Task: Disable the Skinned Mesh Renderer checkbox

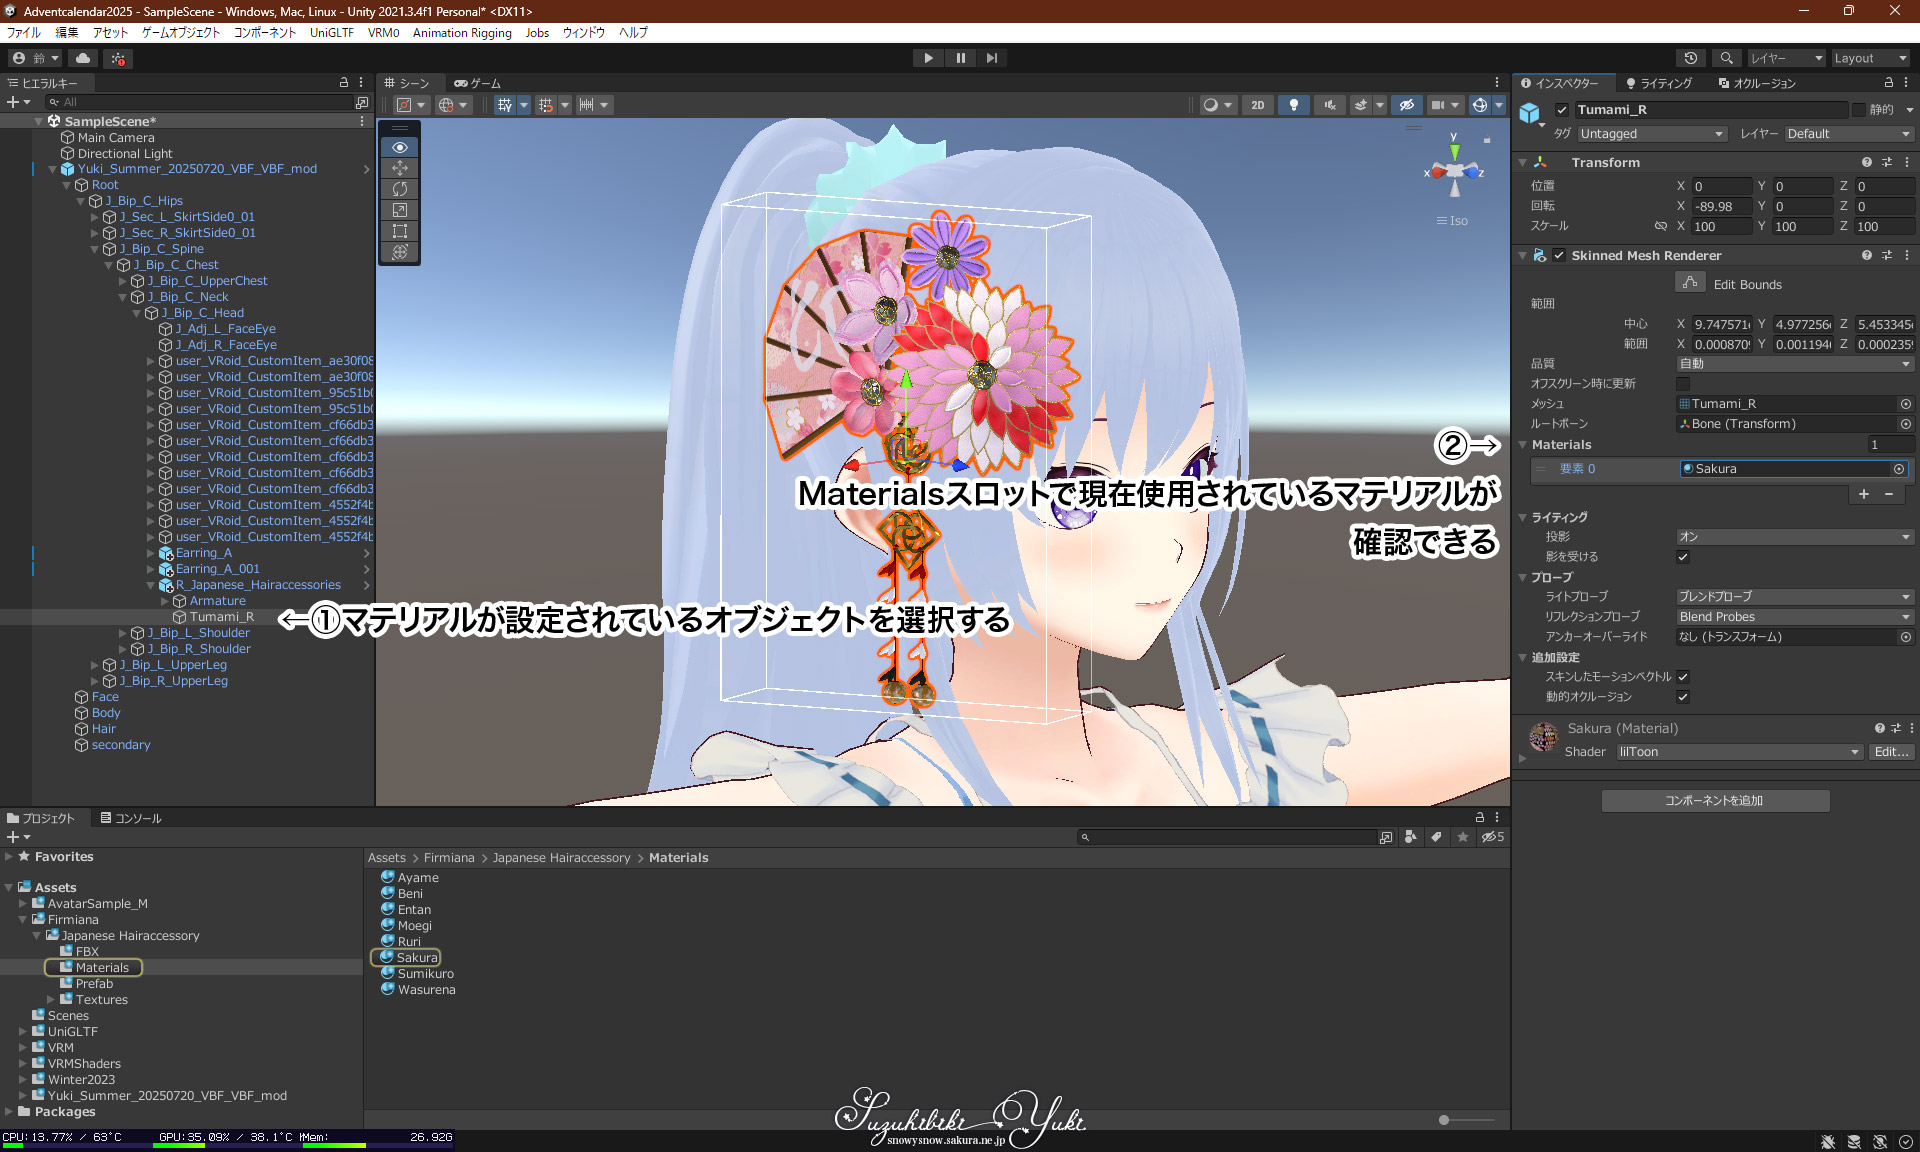Action: click(x=1559, y=255)
